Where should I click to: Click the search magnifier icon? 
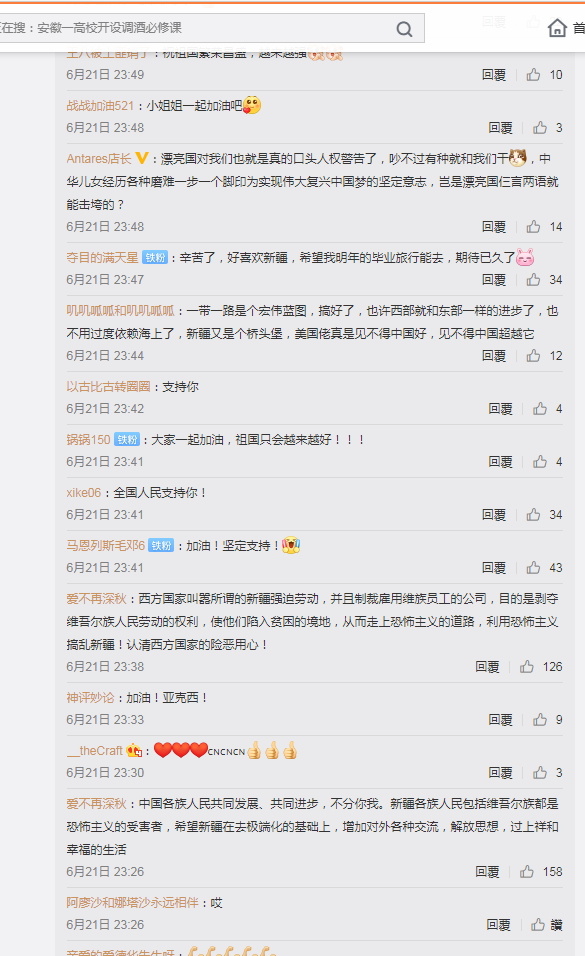[404, 29]
